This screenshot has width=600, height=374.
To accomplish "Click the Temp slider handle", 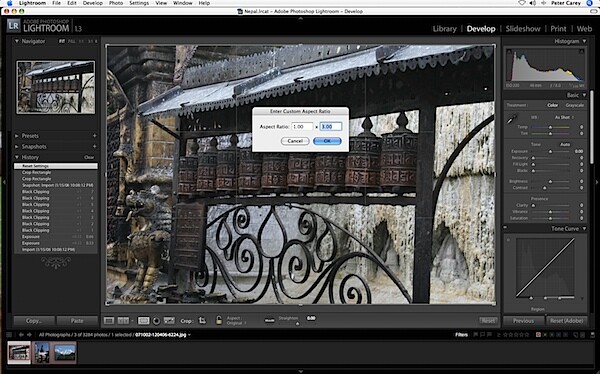I will (550, 127).
